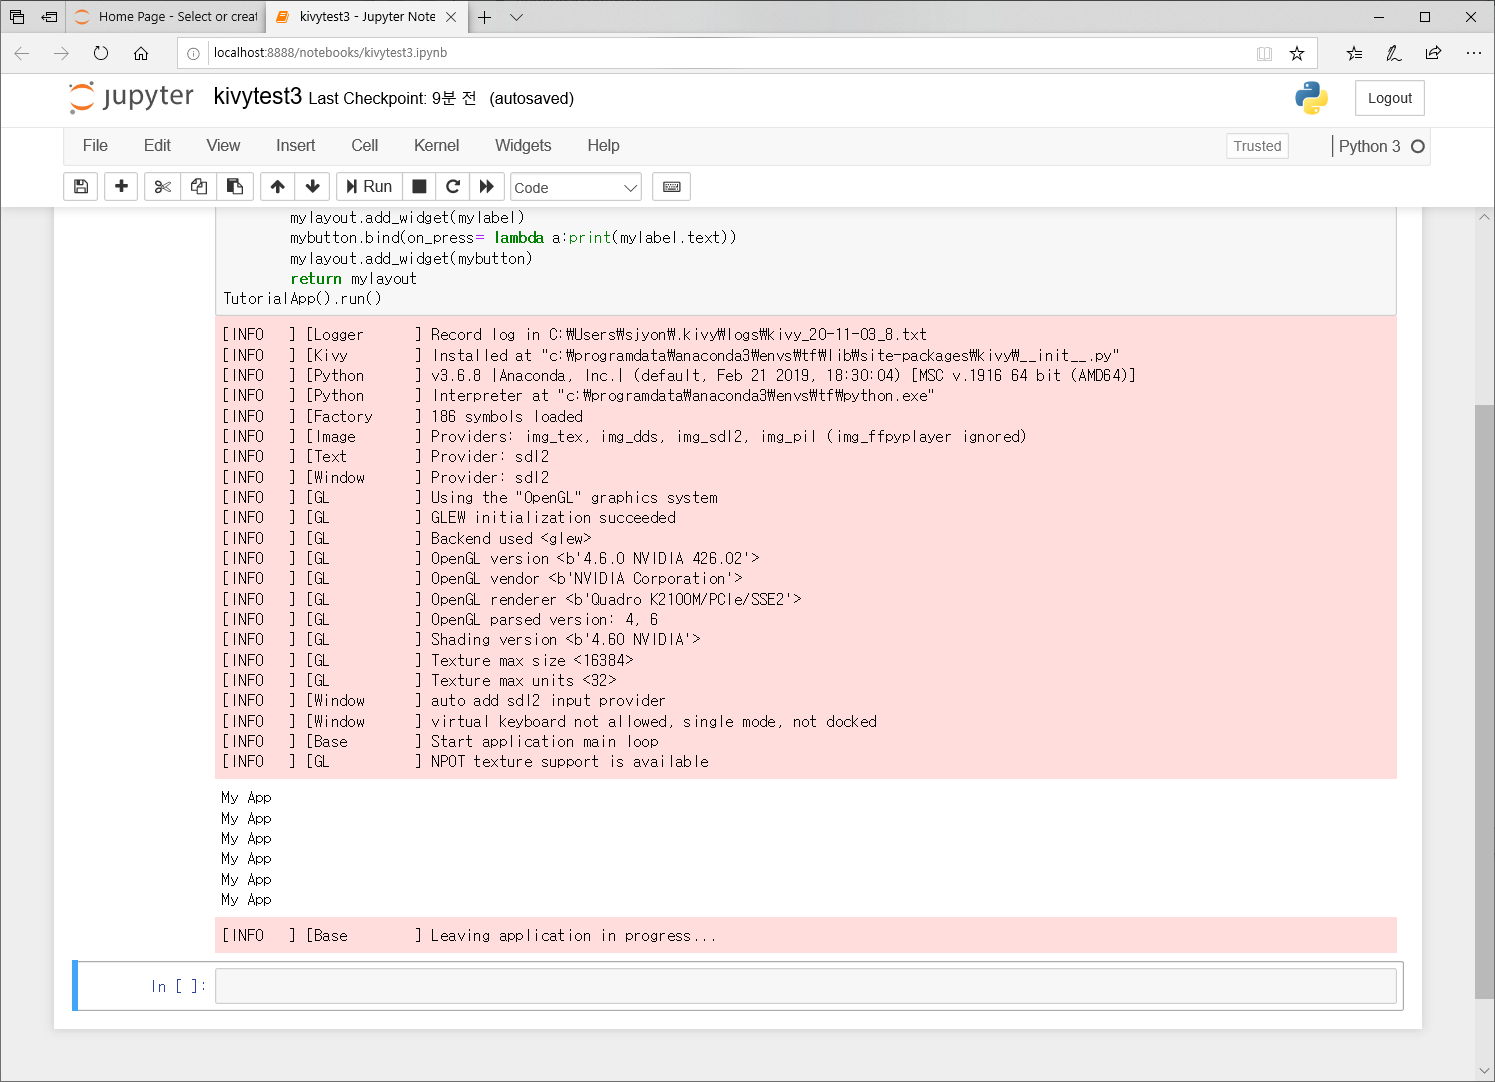Set tabs aside icon
This screenshot has height=1082, width=1495.
(x=49, y=17)
